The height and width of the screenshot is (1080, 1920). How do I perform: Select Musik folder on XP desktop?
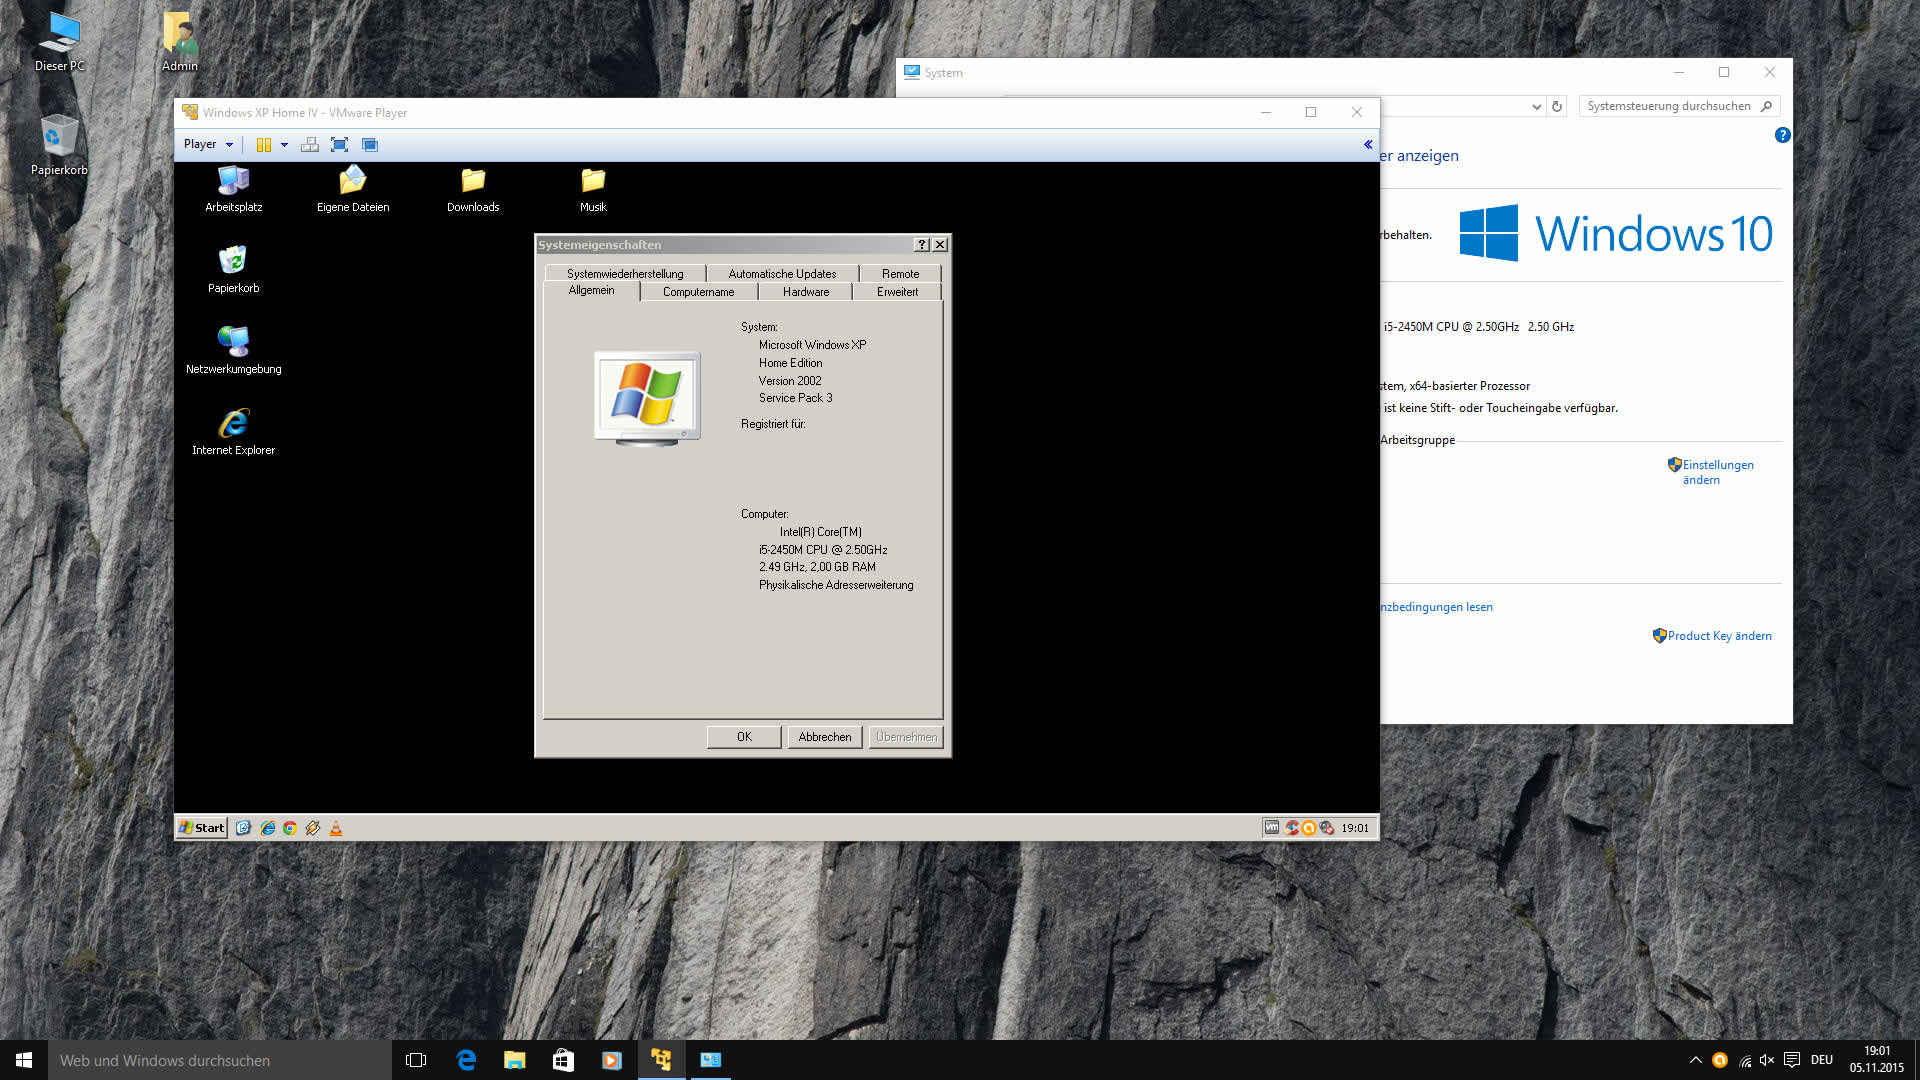click(593, 189)
